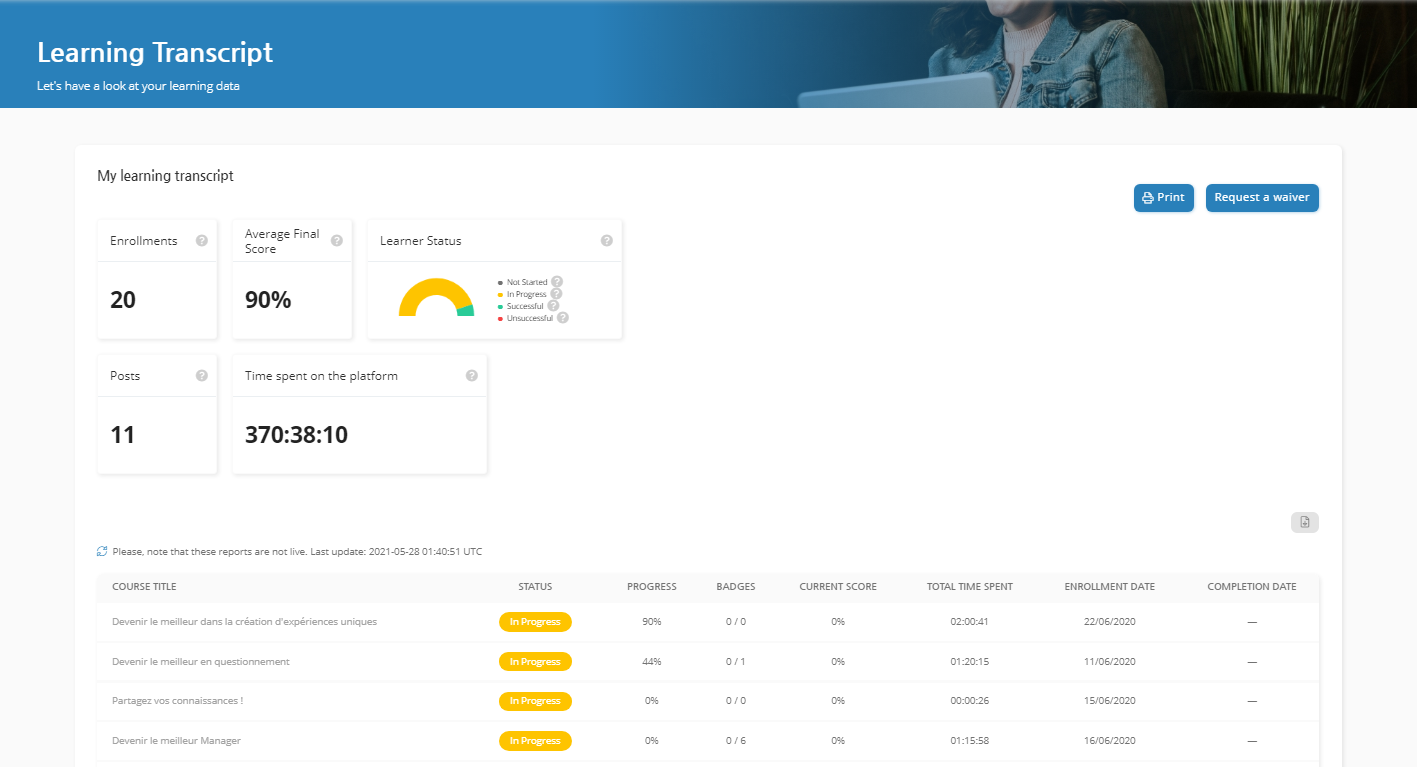
Task: Click the refresh icon beside the last update note
Action: coord(101,550)
